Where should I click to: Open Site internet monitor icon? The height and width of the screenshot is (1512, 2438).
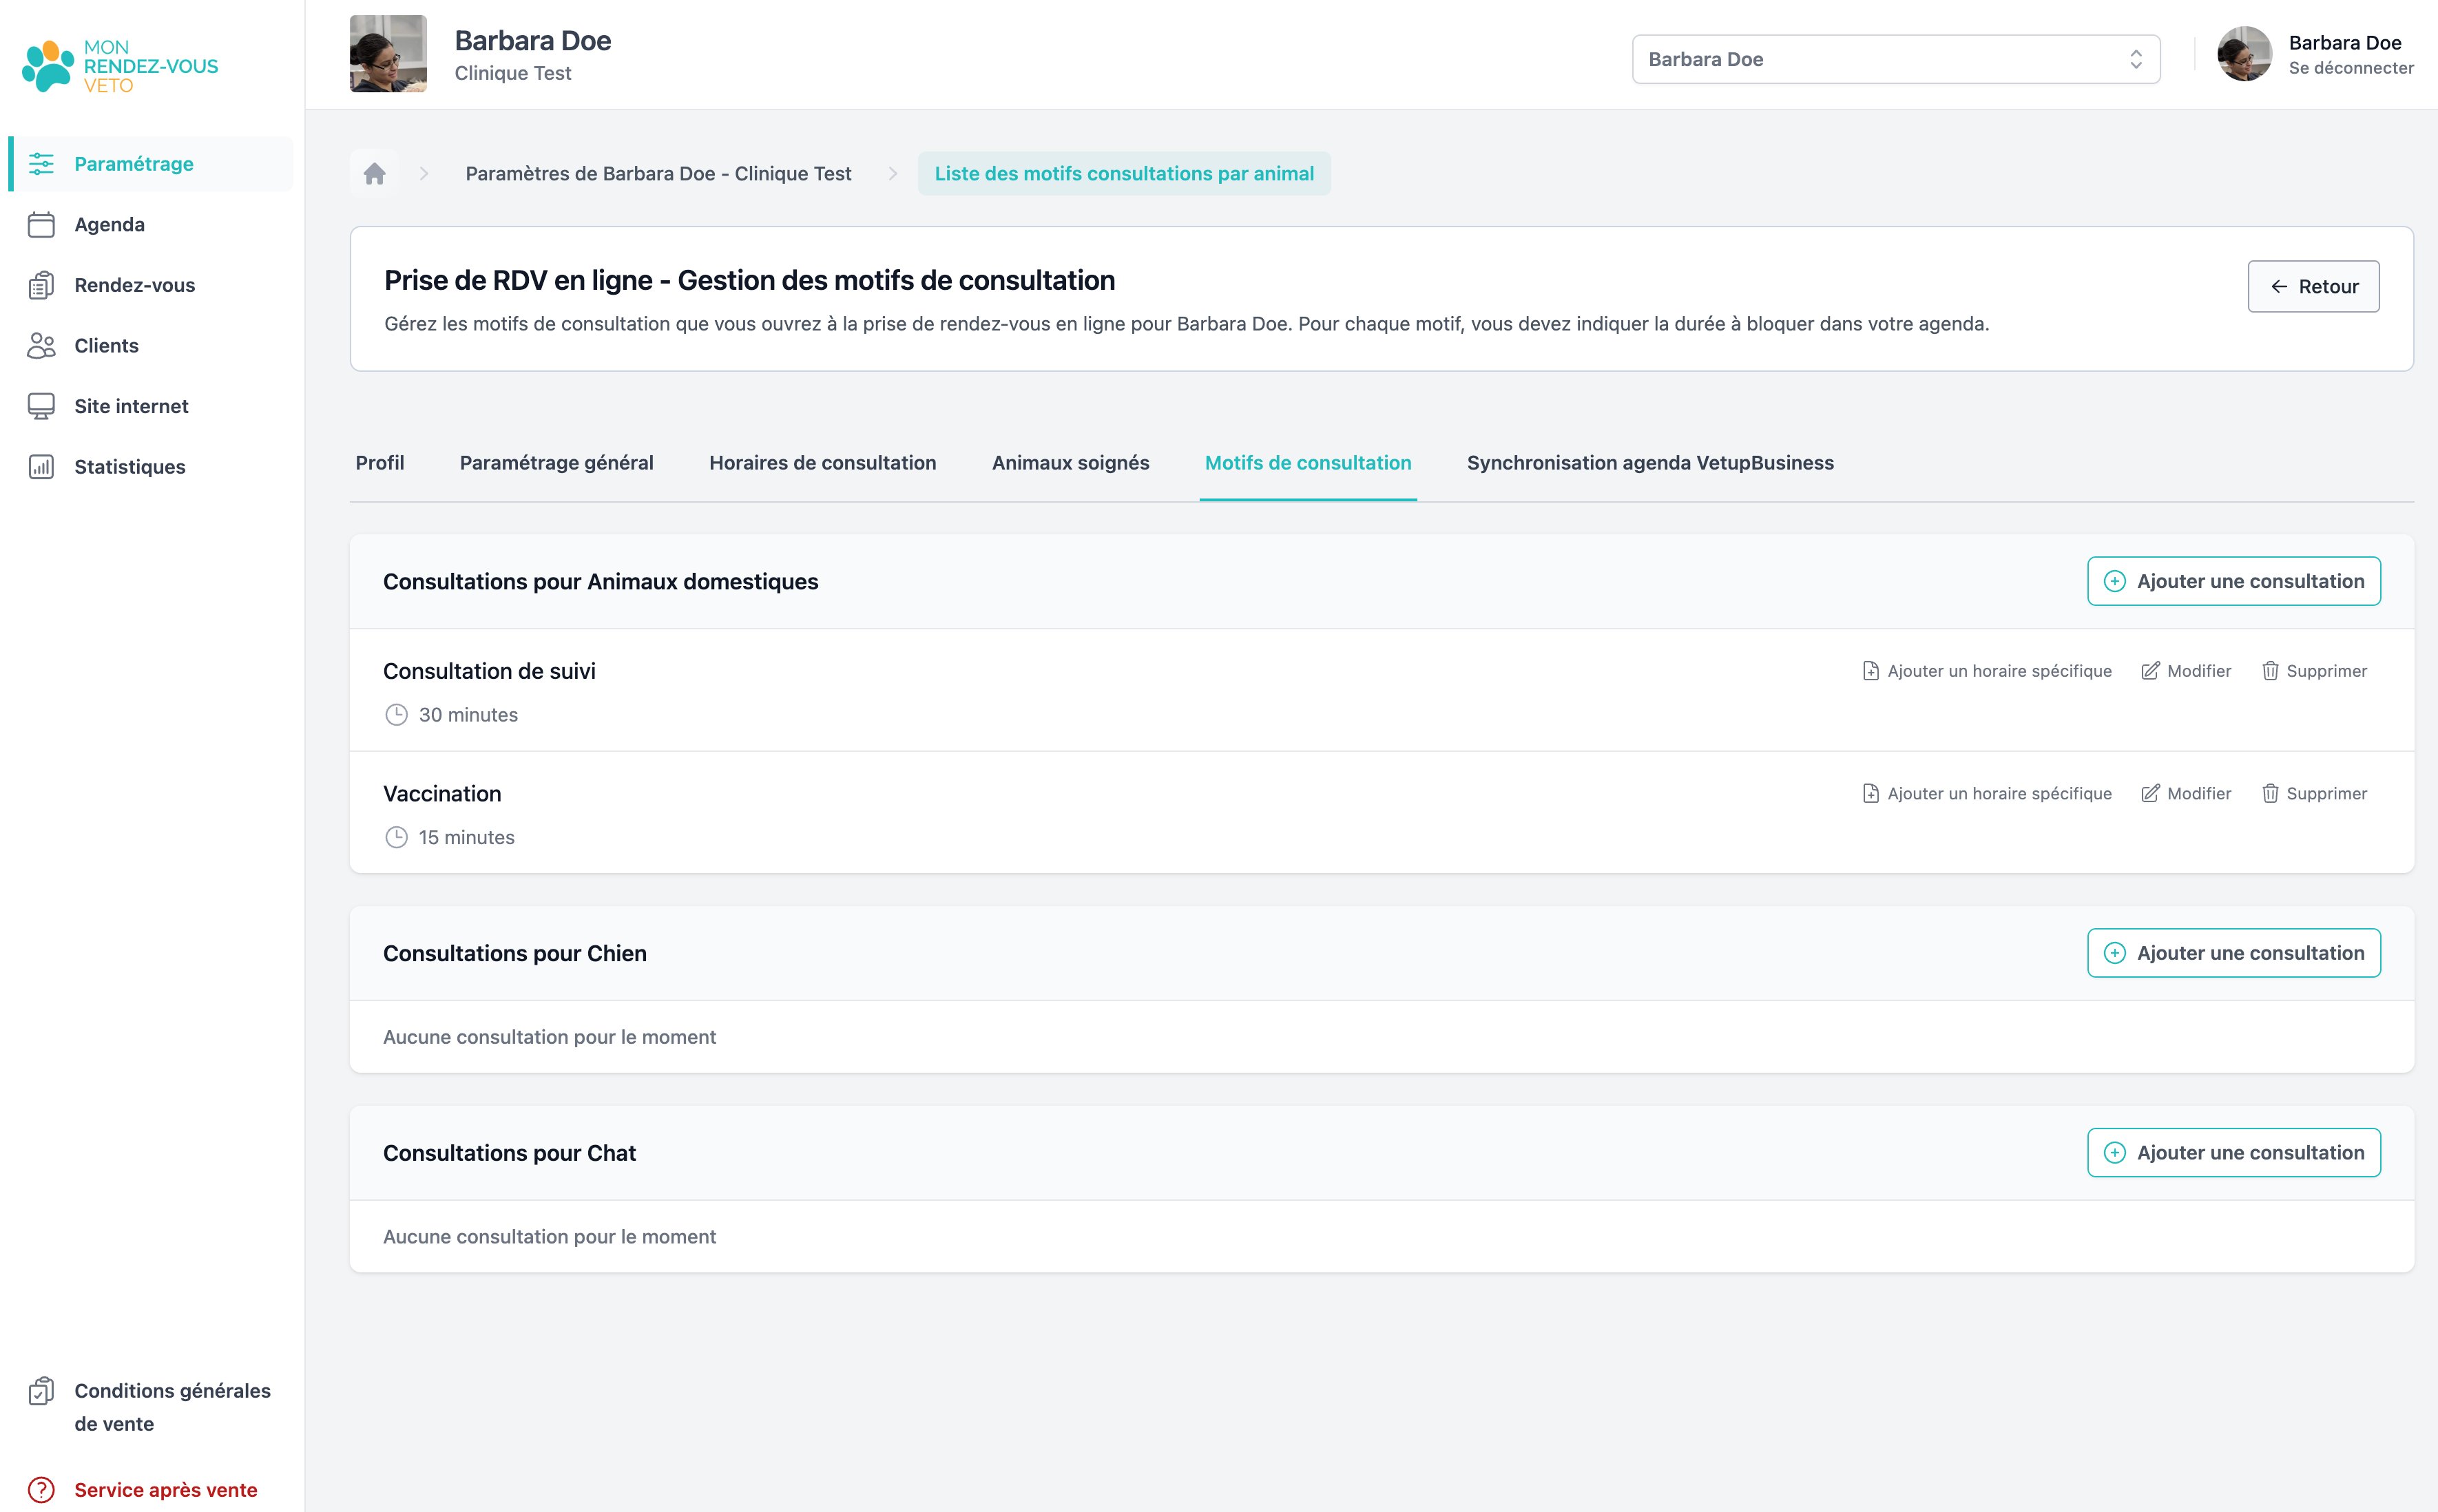(41, 406)
